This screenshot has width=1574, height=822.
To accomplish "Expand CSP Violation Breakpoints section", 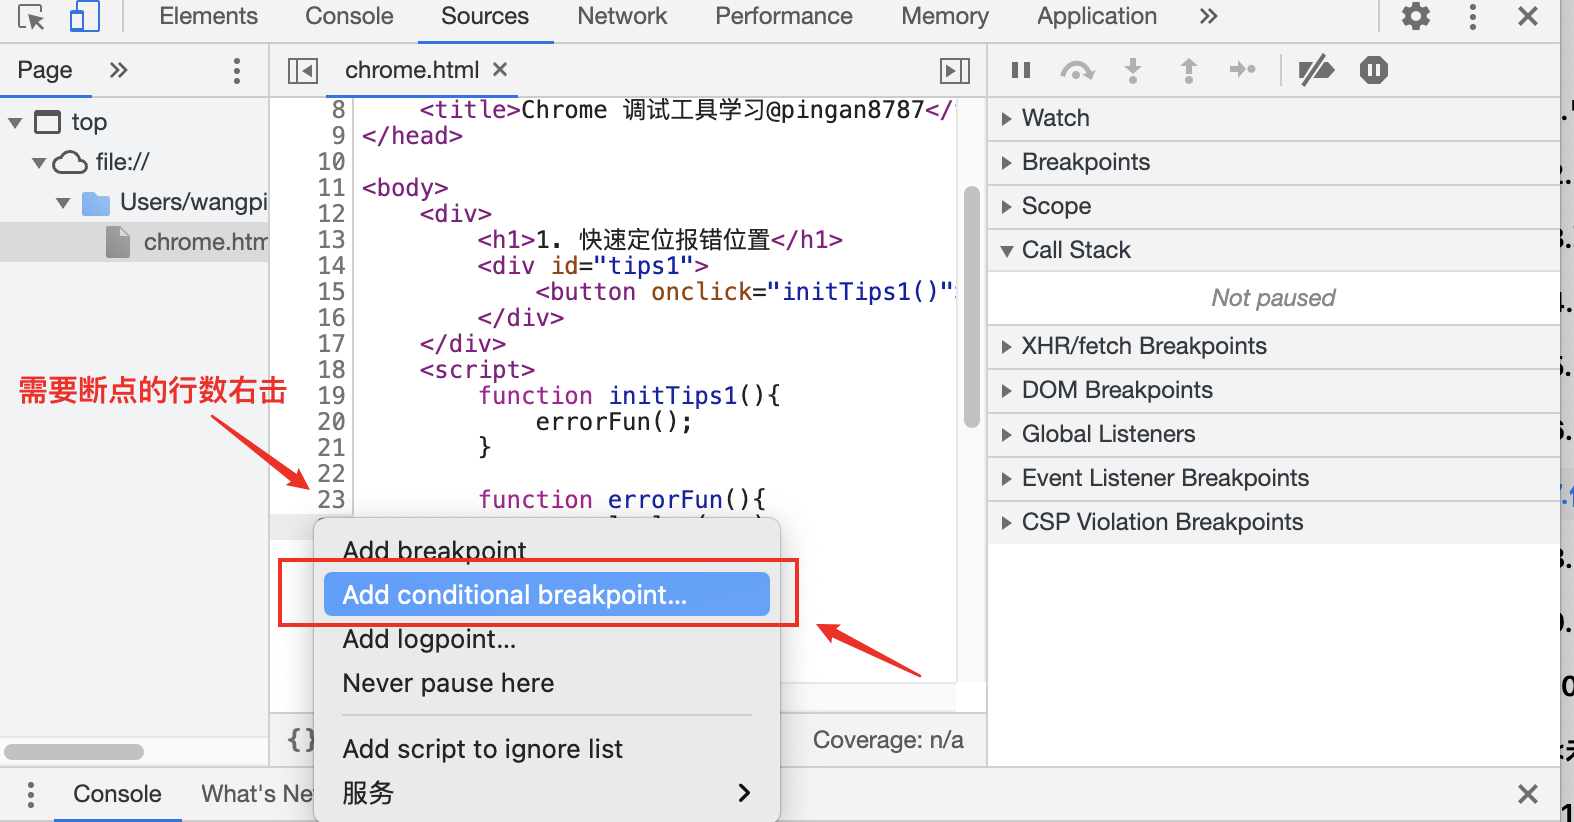I will [x=1273, y=522].
